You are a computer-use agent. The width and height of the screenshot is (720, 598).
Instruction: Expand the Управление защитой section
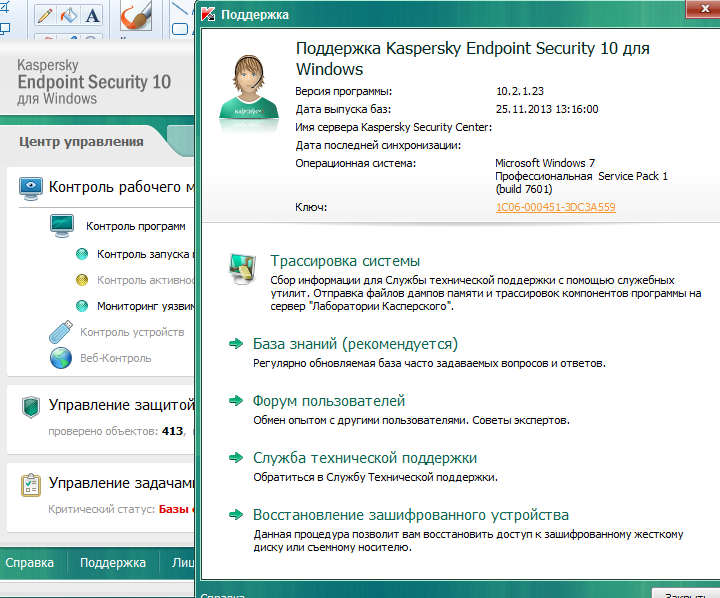(x=121, y=405)
